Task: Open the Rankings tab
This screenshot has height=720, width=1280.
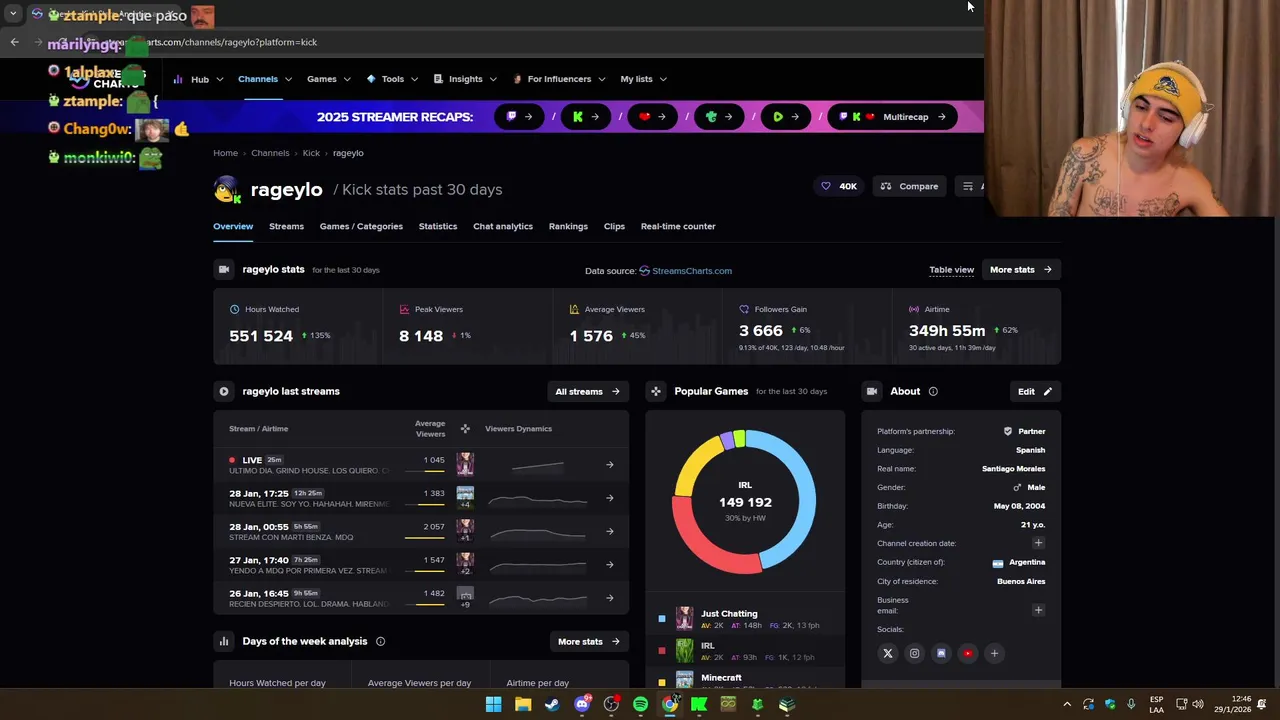Action: tap(568, 226)
